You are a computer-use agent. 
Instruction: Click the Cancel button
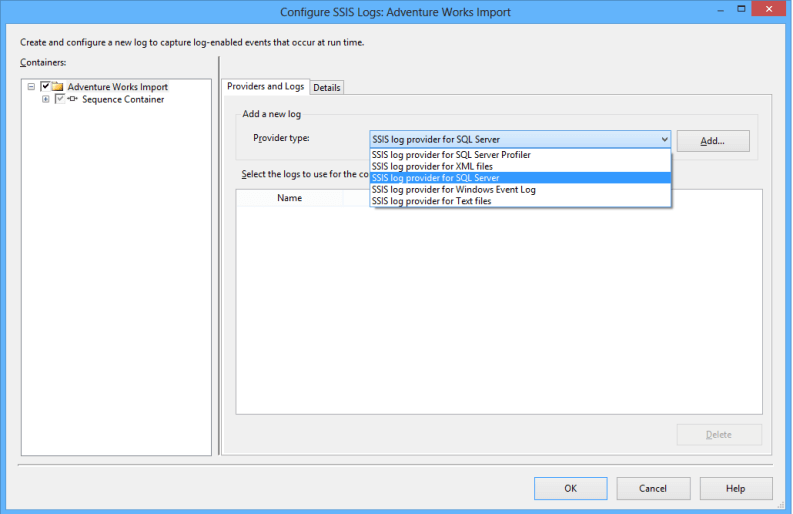pyautogui.click(x=653, y=488)
